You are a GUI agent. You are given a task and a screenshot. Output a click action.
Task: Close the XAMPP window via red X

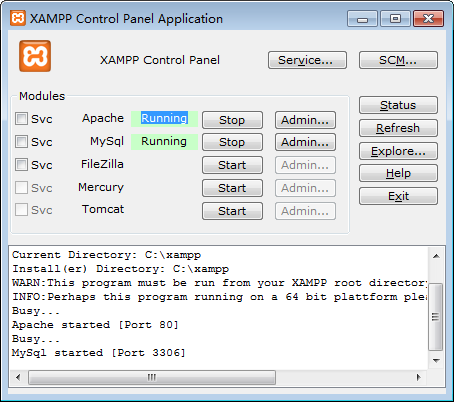[x=428, y=18]
